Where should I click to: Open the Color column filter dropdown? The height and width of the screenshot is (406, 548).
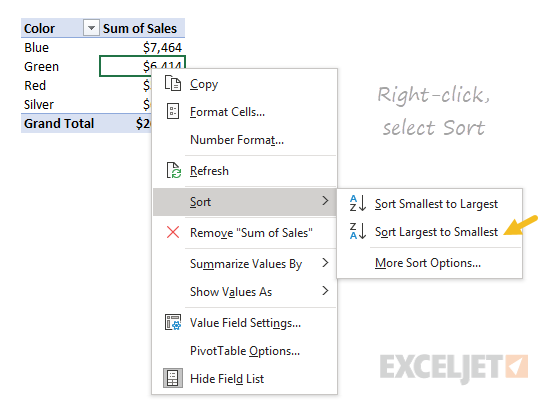(x=91, y=28)
